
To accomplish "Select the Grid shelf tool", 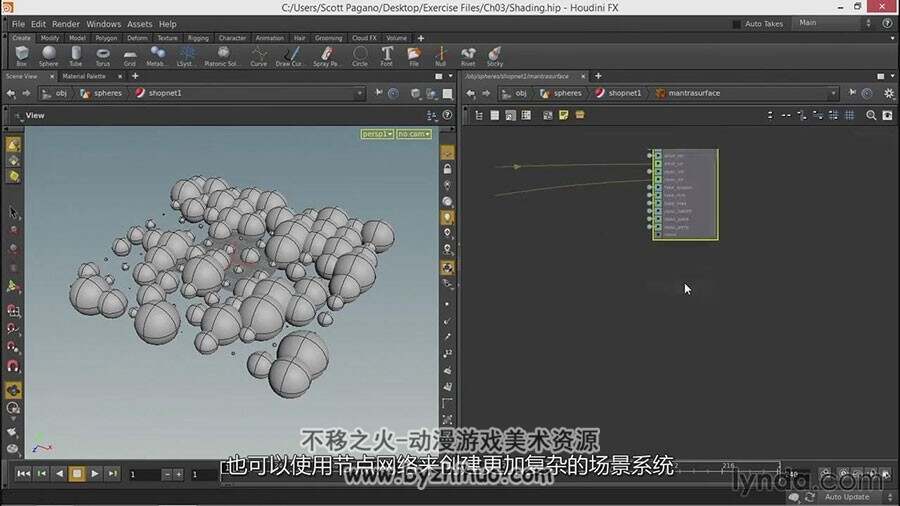I will point(130,56).
